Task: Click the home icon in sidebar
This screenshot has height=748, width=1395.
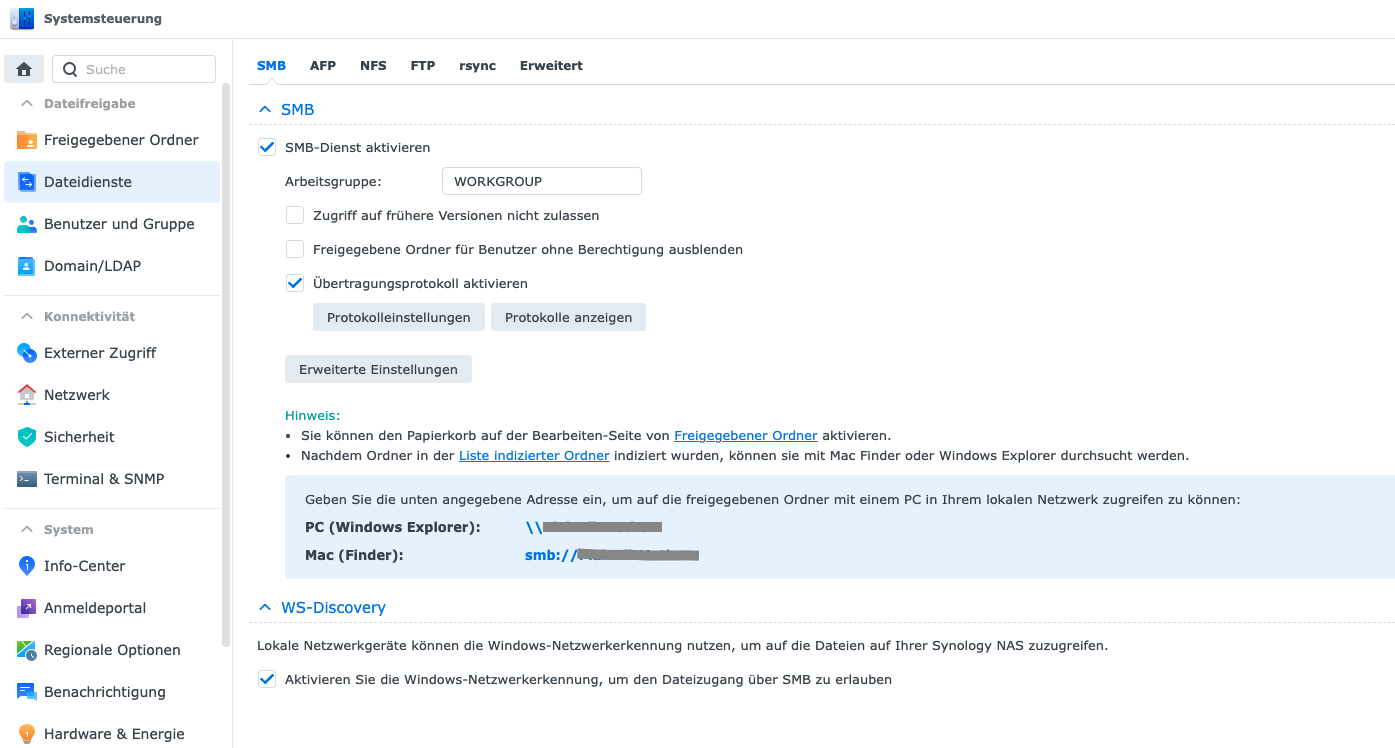Action: click(24, 69)
